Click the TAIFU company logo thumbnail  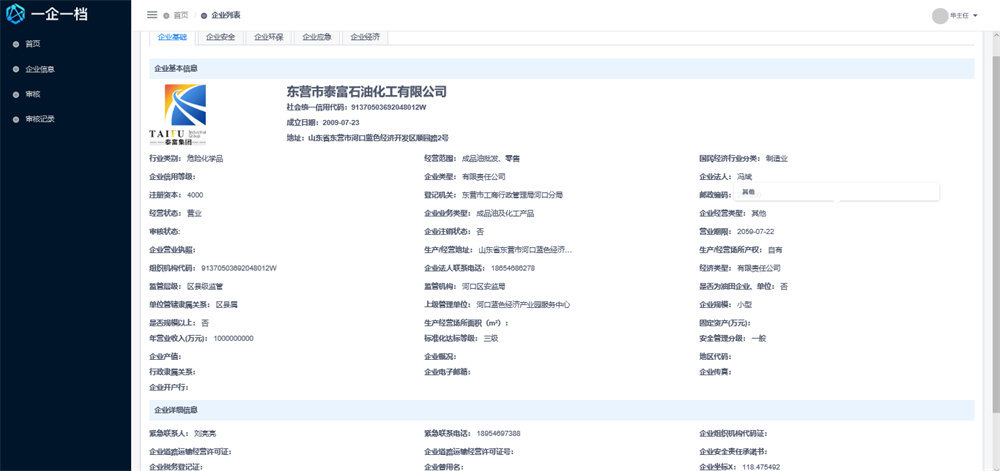click(178, 115)
